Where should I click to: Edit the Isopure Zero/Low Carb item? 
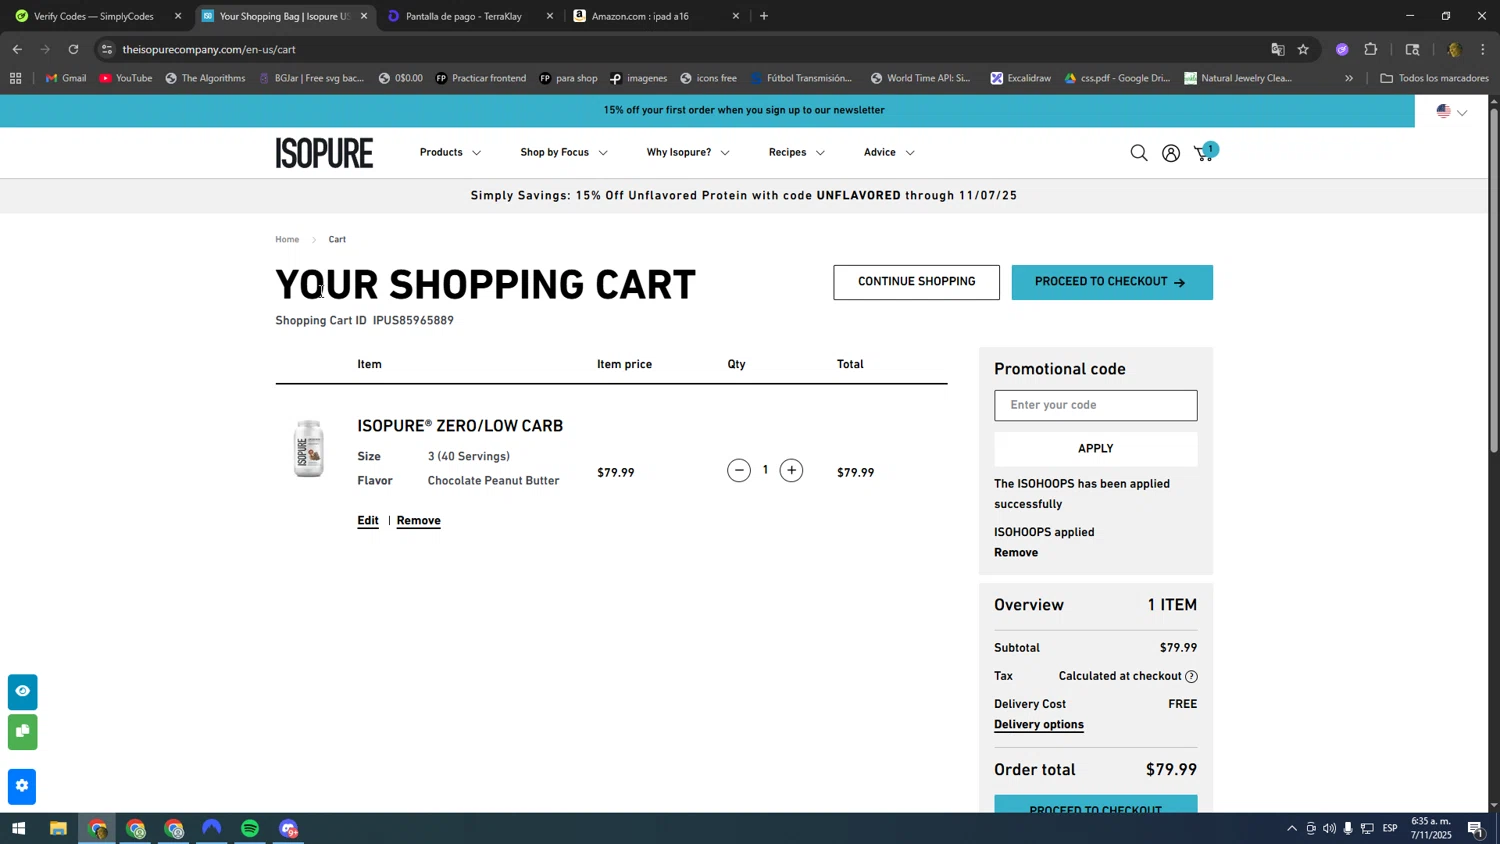(368, 521)
